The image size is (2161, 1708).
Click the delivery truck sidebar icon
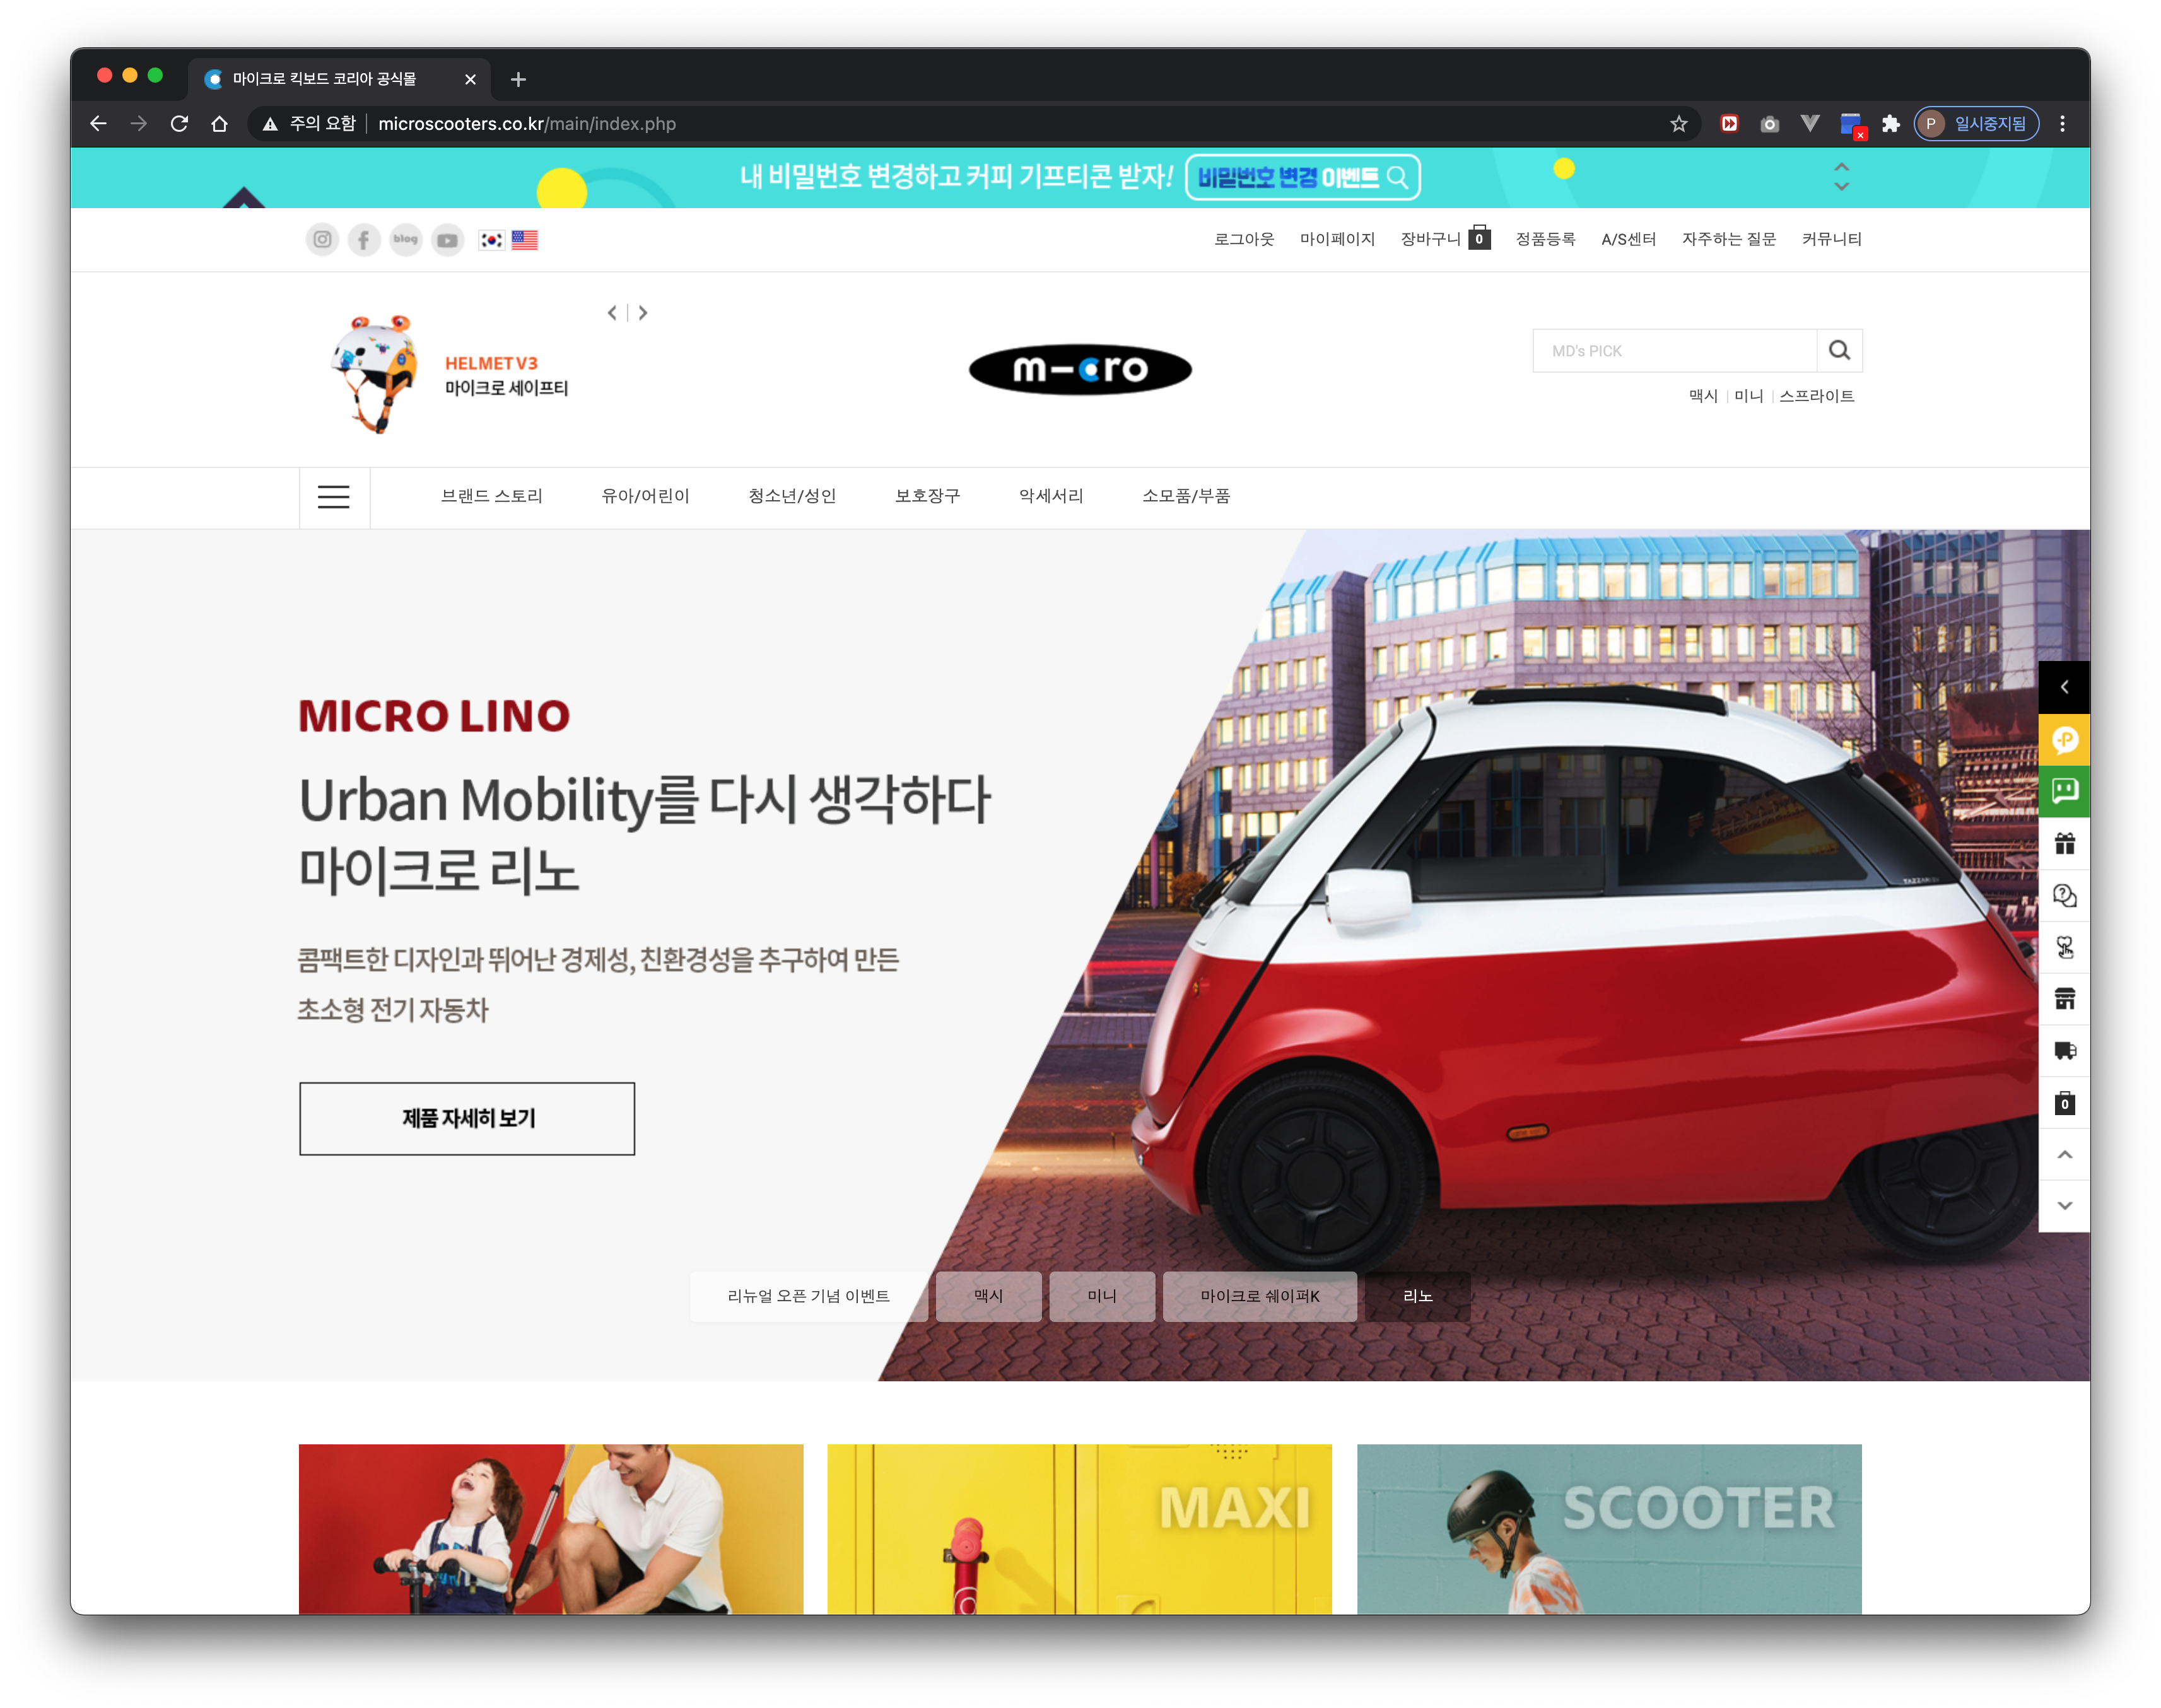coord(2064,1050)
